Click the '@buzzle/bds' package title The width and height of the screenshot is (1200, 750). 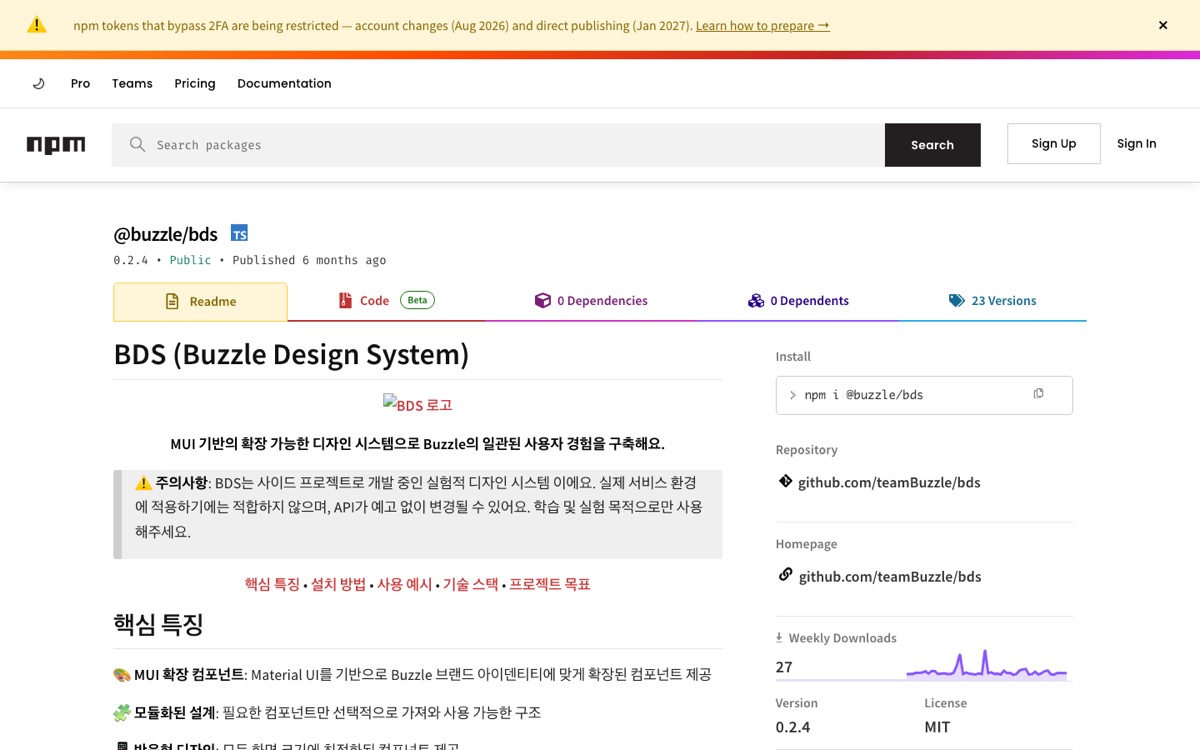point(165,234)
